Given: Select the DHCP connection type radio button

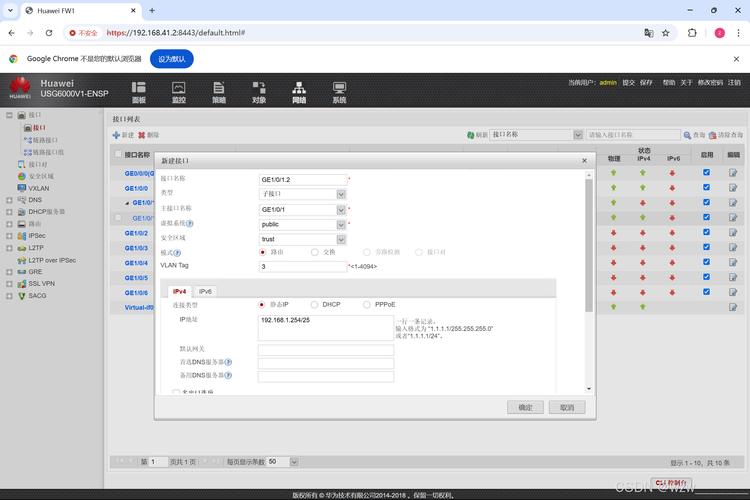Looking at the screenshot, I should [x=315, y=304].
